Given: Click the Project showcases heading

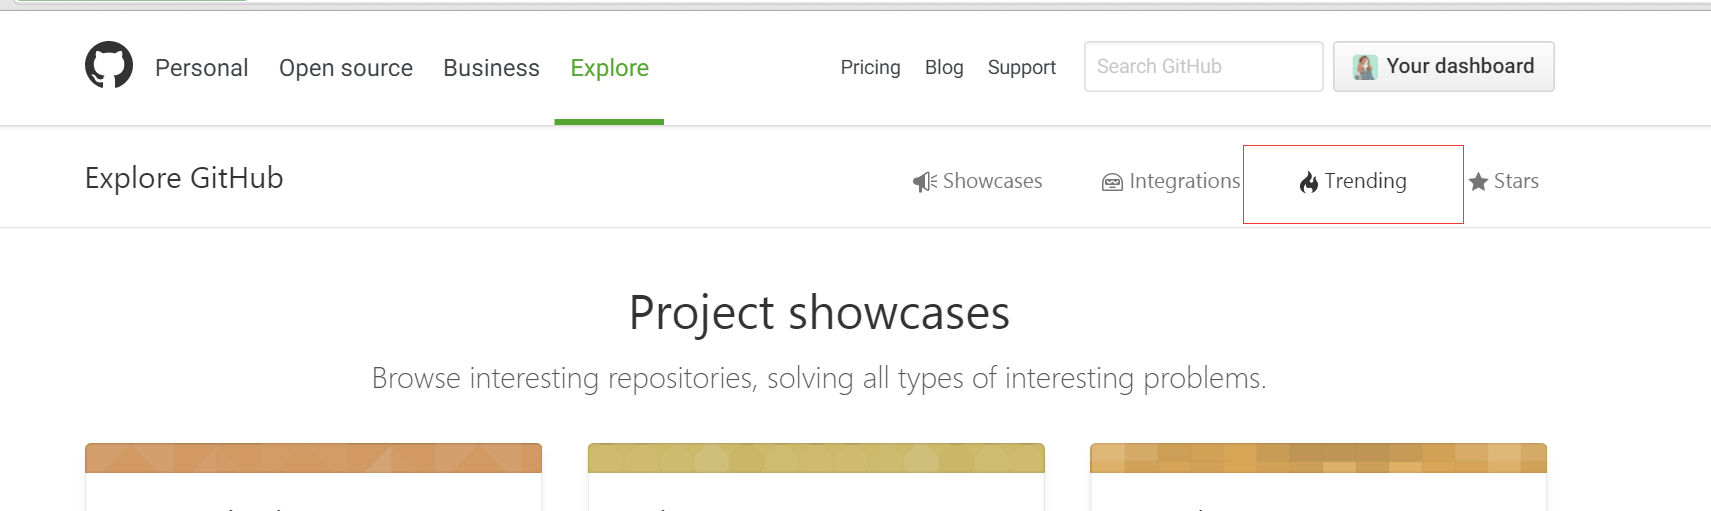Looking at the screenshot, I should point(819,313).
